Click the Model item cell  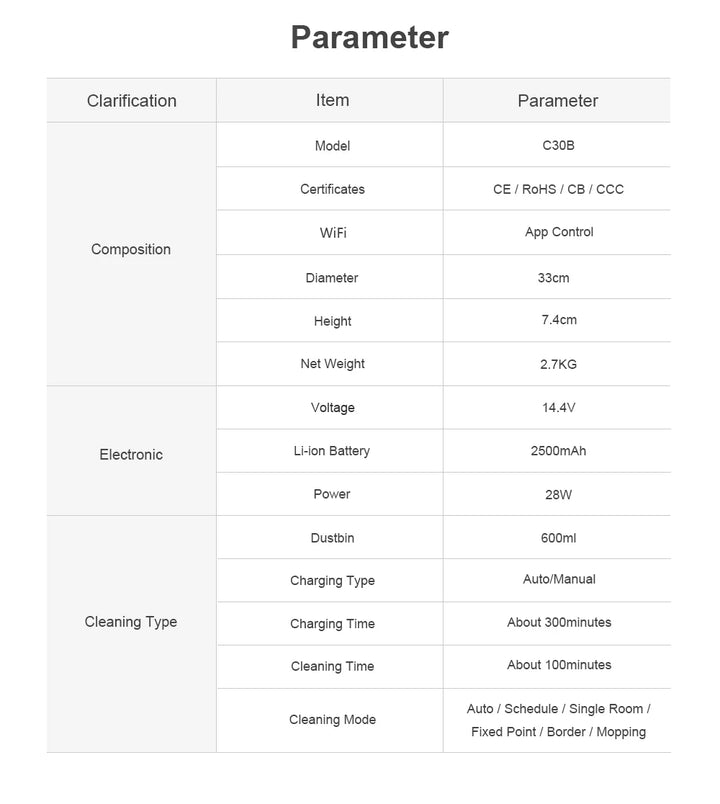pos(332,145)
